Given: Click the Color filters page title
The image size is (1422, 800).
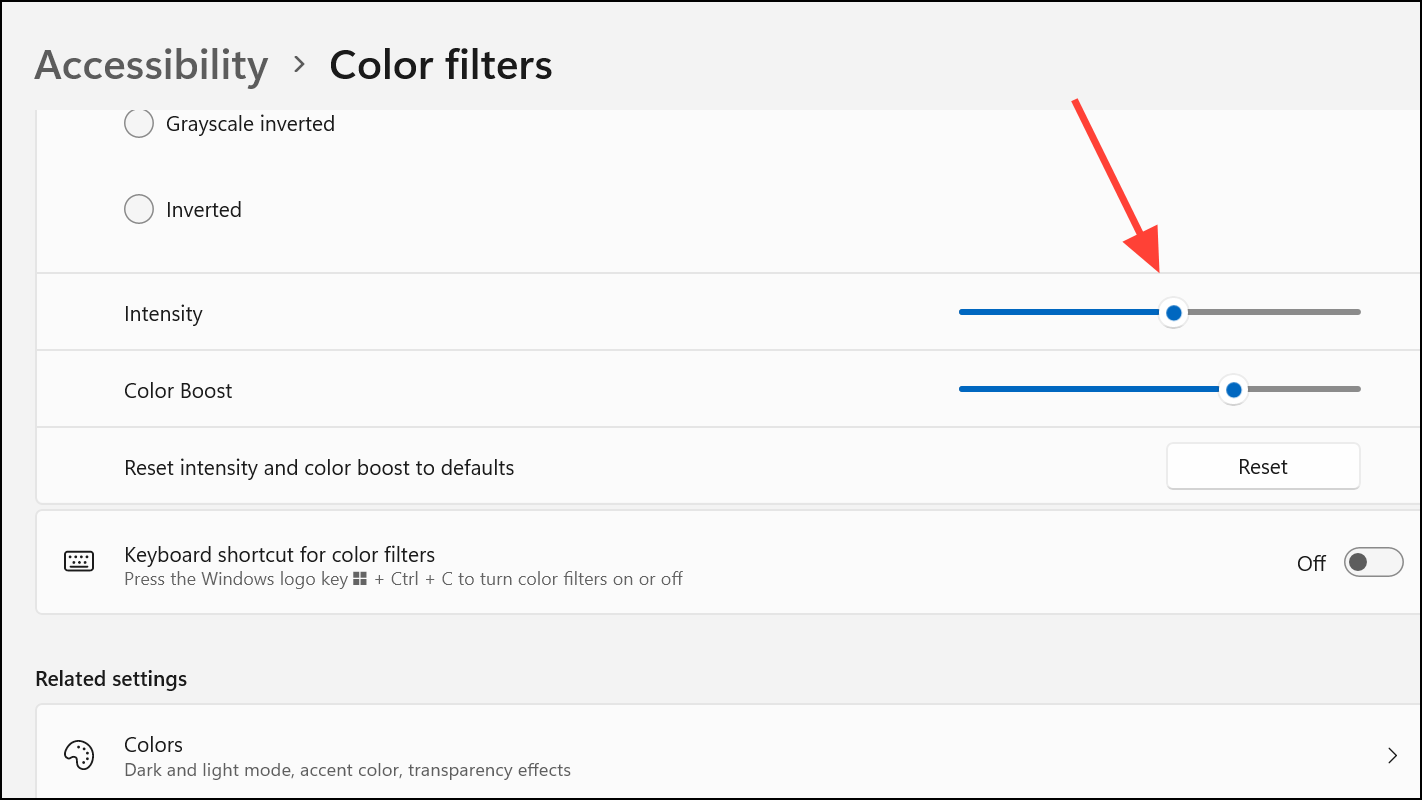Looking at the screenshot, I should click(x=441, y=65).
